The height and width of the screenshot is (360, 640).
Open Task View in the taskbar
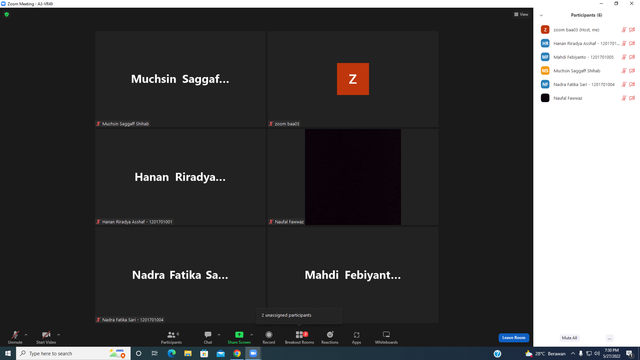155,353
